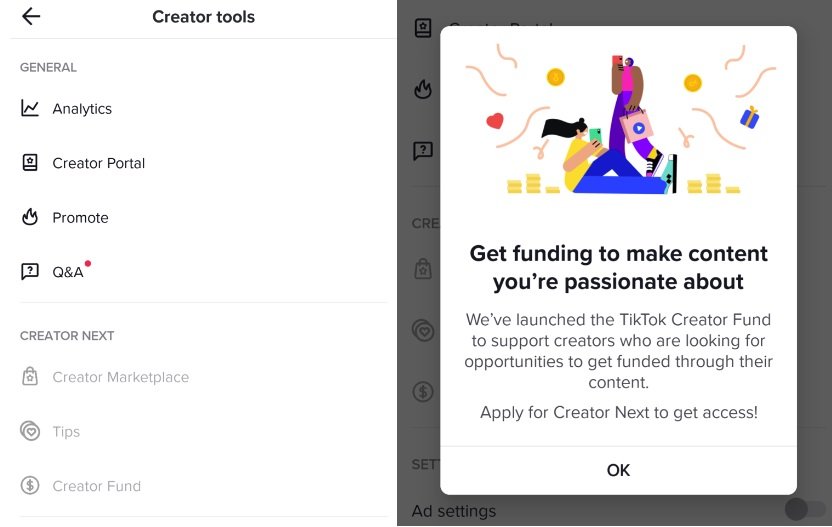
Task: Tap the Creator Fund dollar icon
Action: coord(30,485)
